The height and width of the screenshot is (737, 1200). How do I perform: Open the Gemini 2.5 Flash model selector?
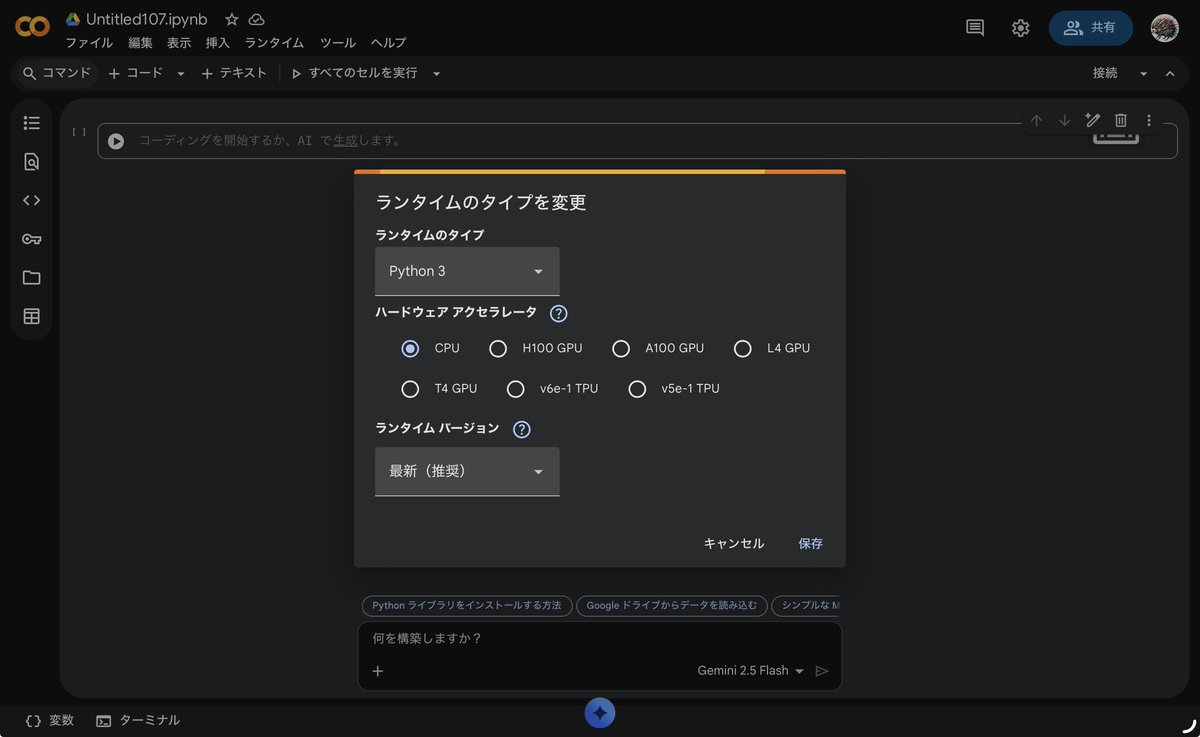pyautogui.click(x=751, y=671)
